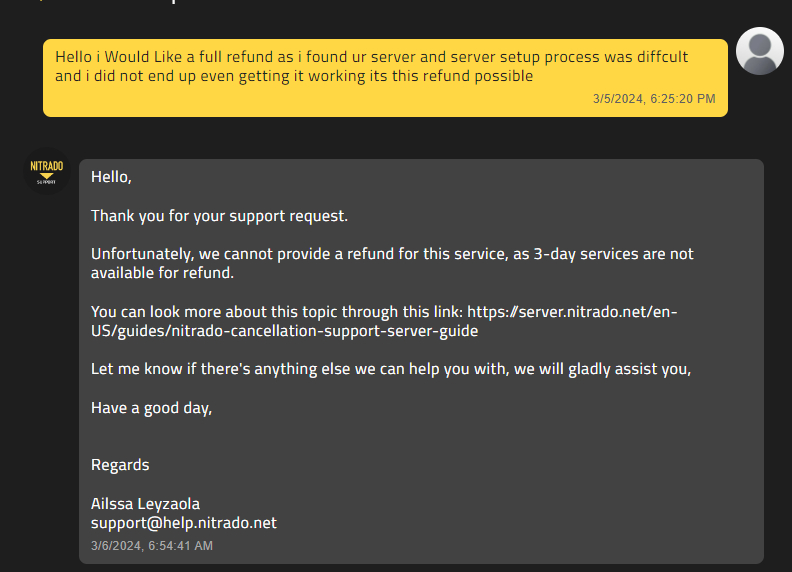Click "Thank you for your support request." line
The image size is (792, 572).
click(219, 216)
